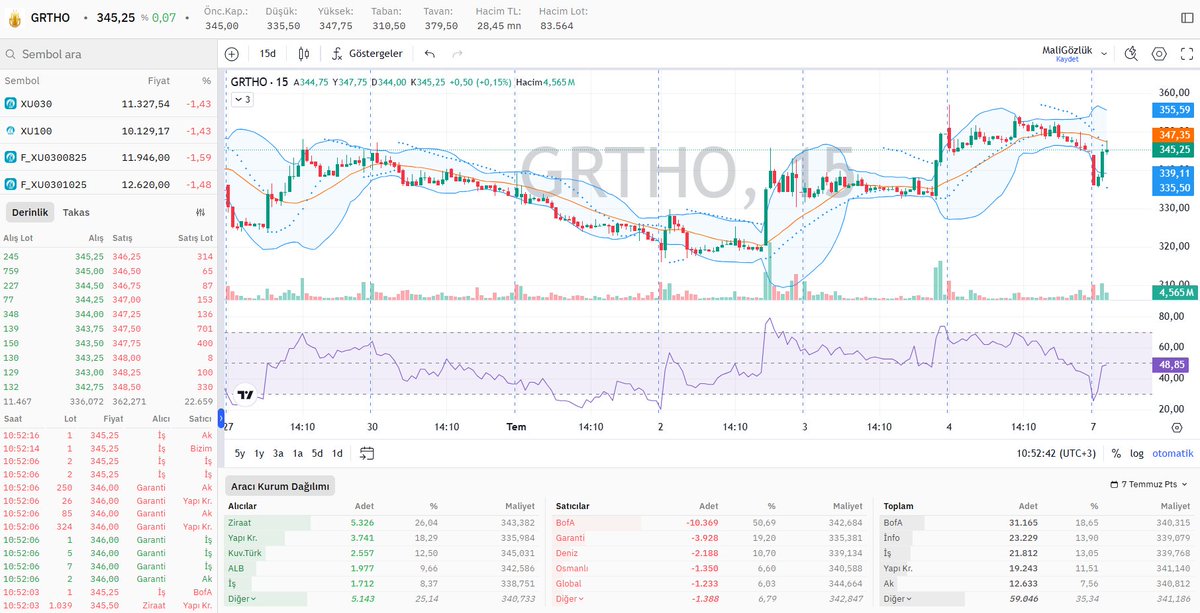The width and height of the screenshot is (1200, 613).
Task: Click the 10:52:16 trade row
Action: 109,435
